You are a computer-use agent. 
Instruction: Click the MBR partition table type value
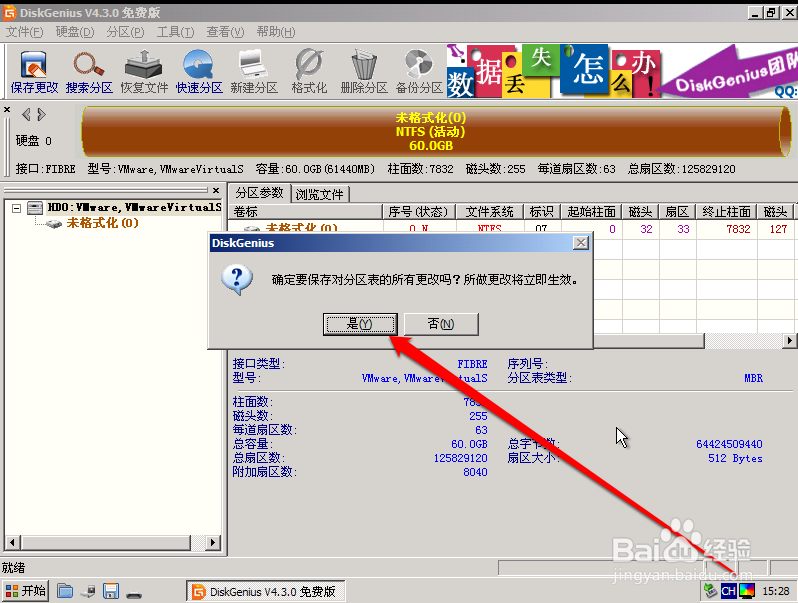[x=753, y=378]
